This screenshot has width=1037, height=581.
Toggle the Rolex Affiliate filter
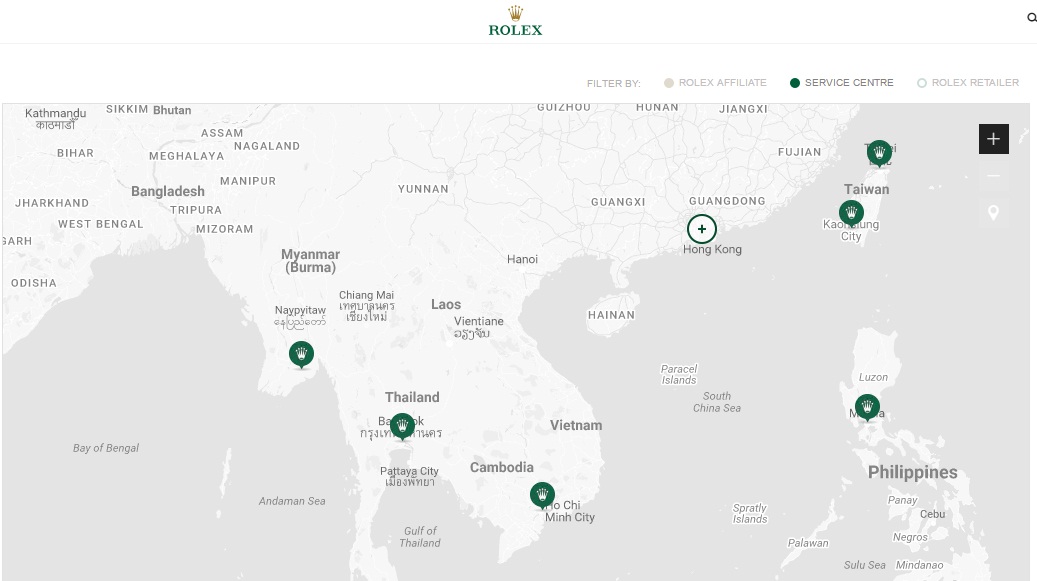714,83
